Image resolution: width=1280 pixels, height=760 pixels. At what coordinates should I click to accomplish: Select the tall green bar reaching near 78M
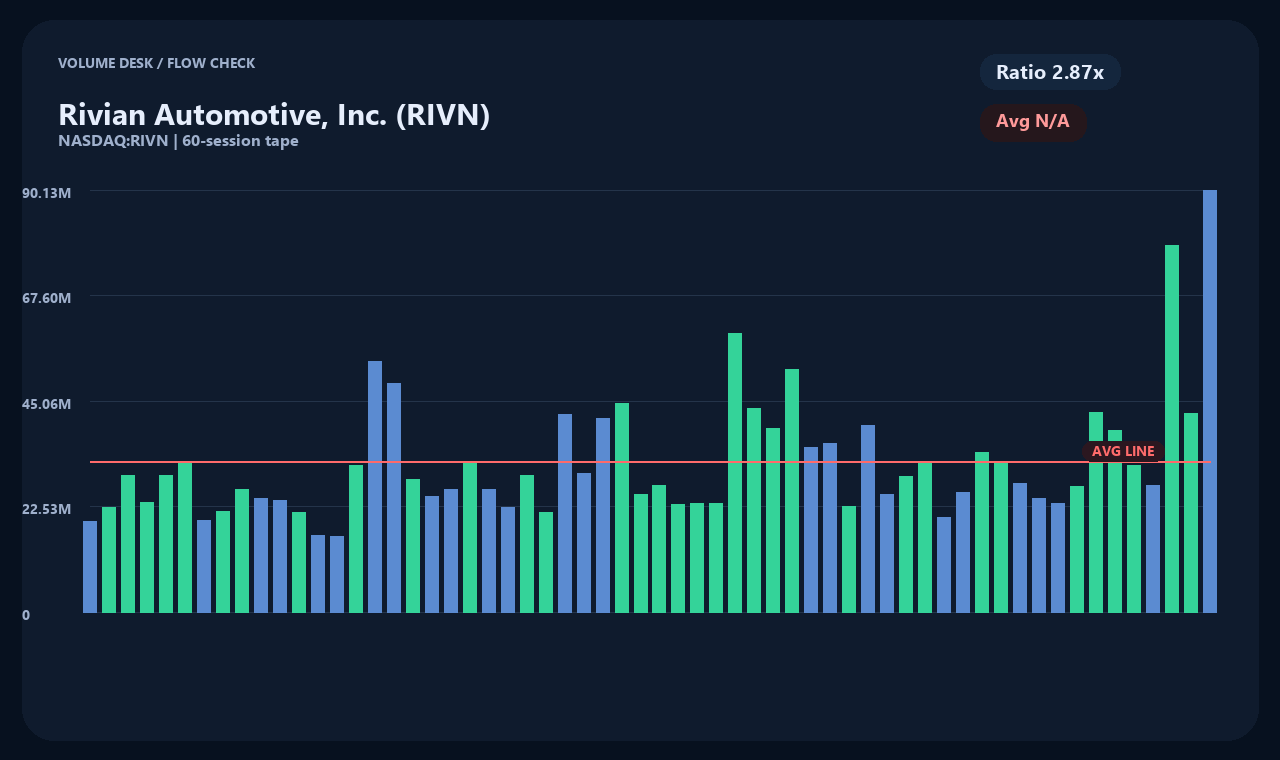coord(1172,429)
